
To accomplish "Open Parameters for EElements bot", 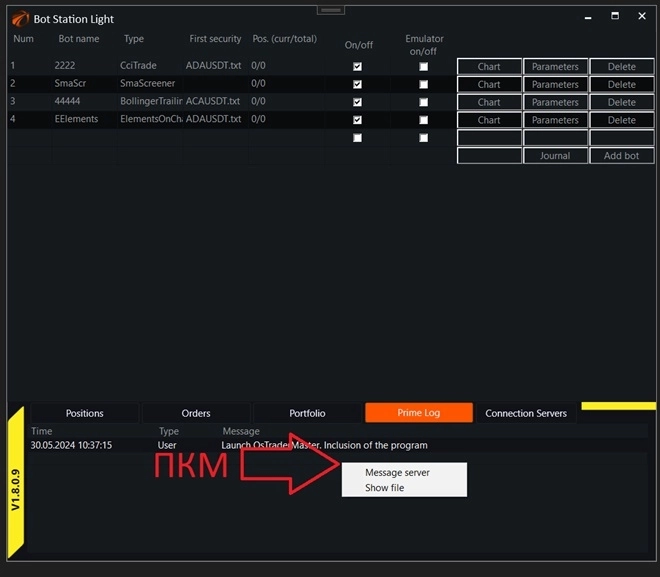I will [x=555, y=120].
